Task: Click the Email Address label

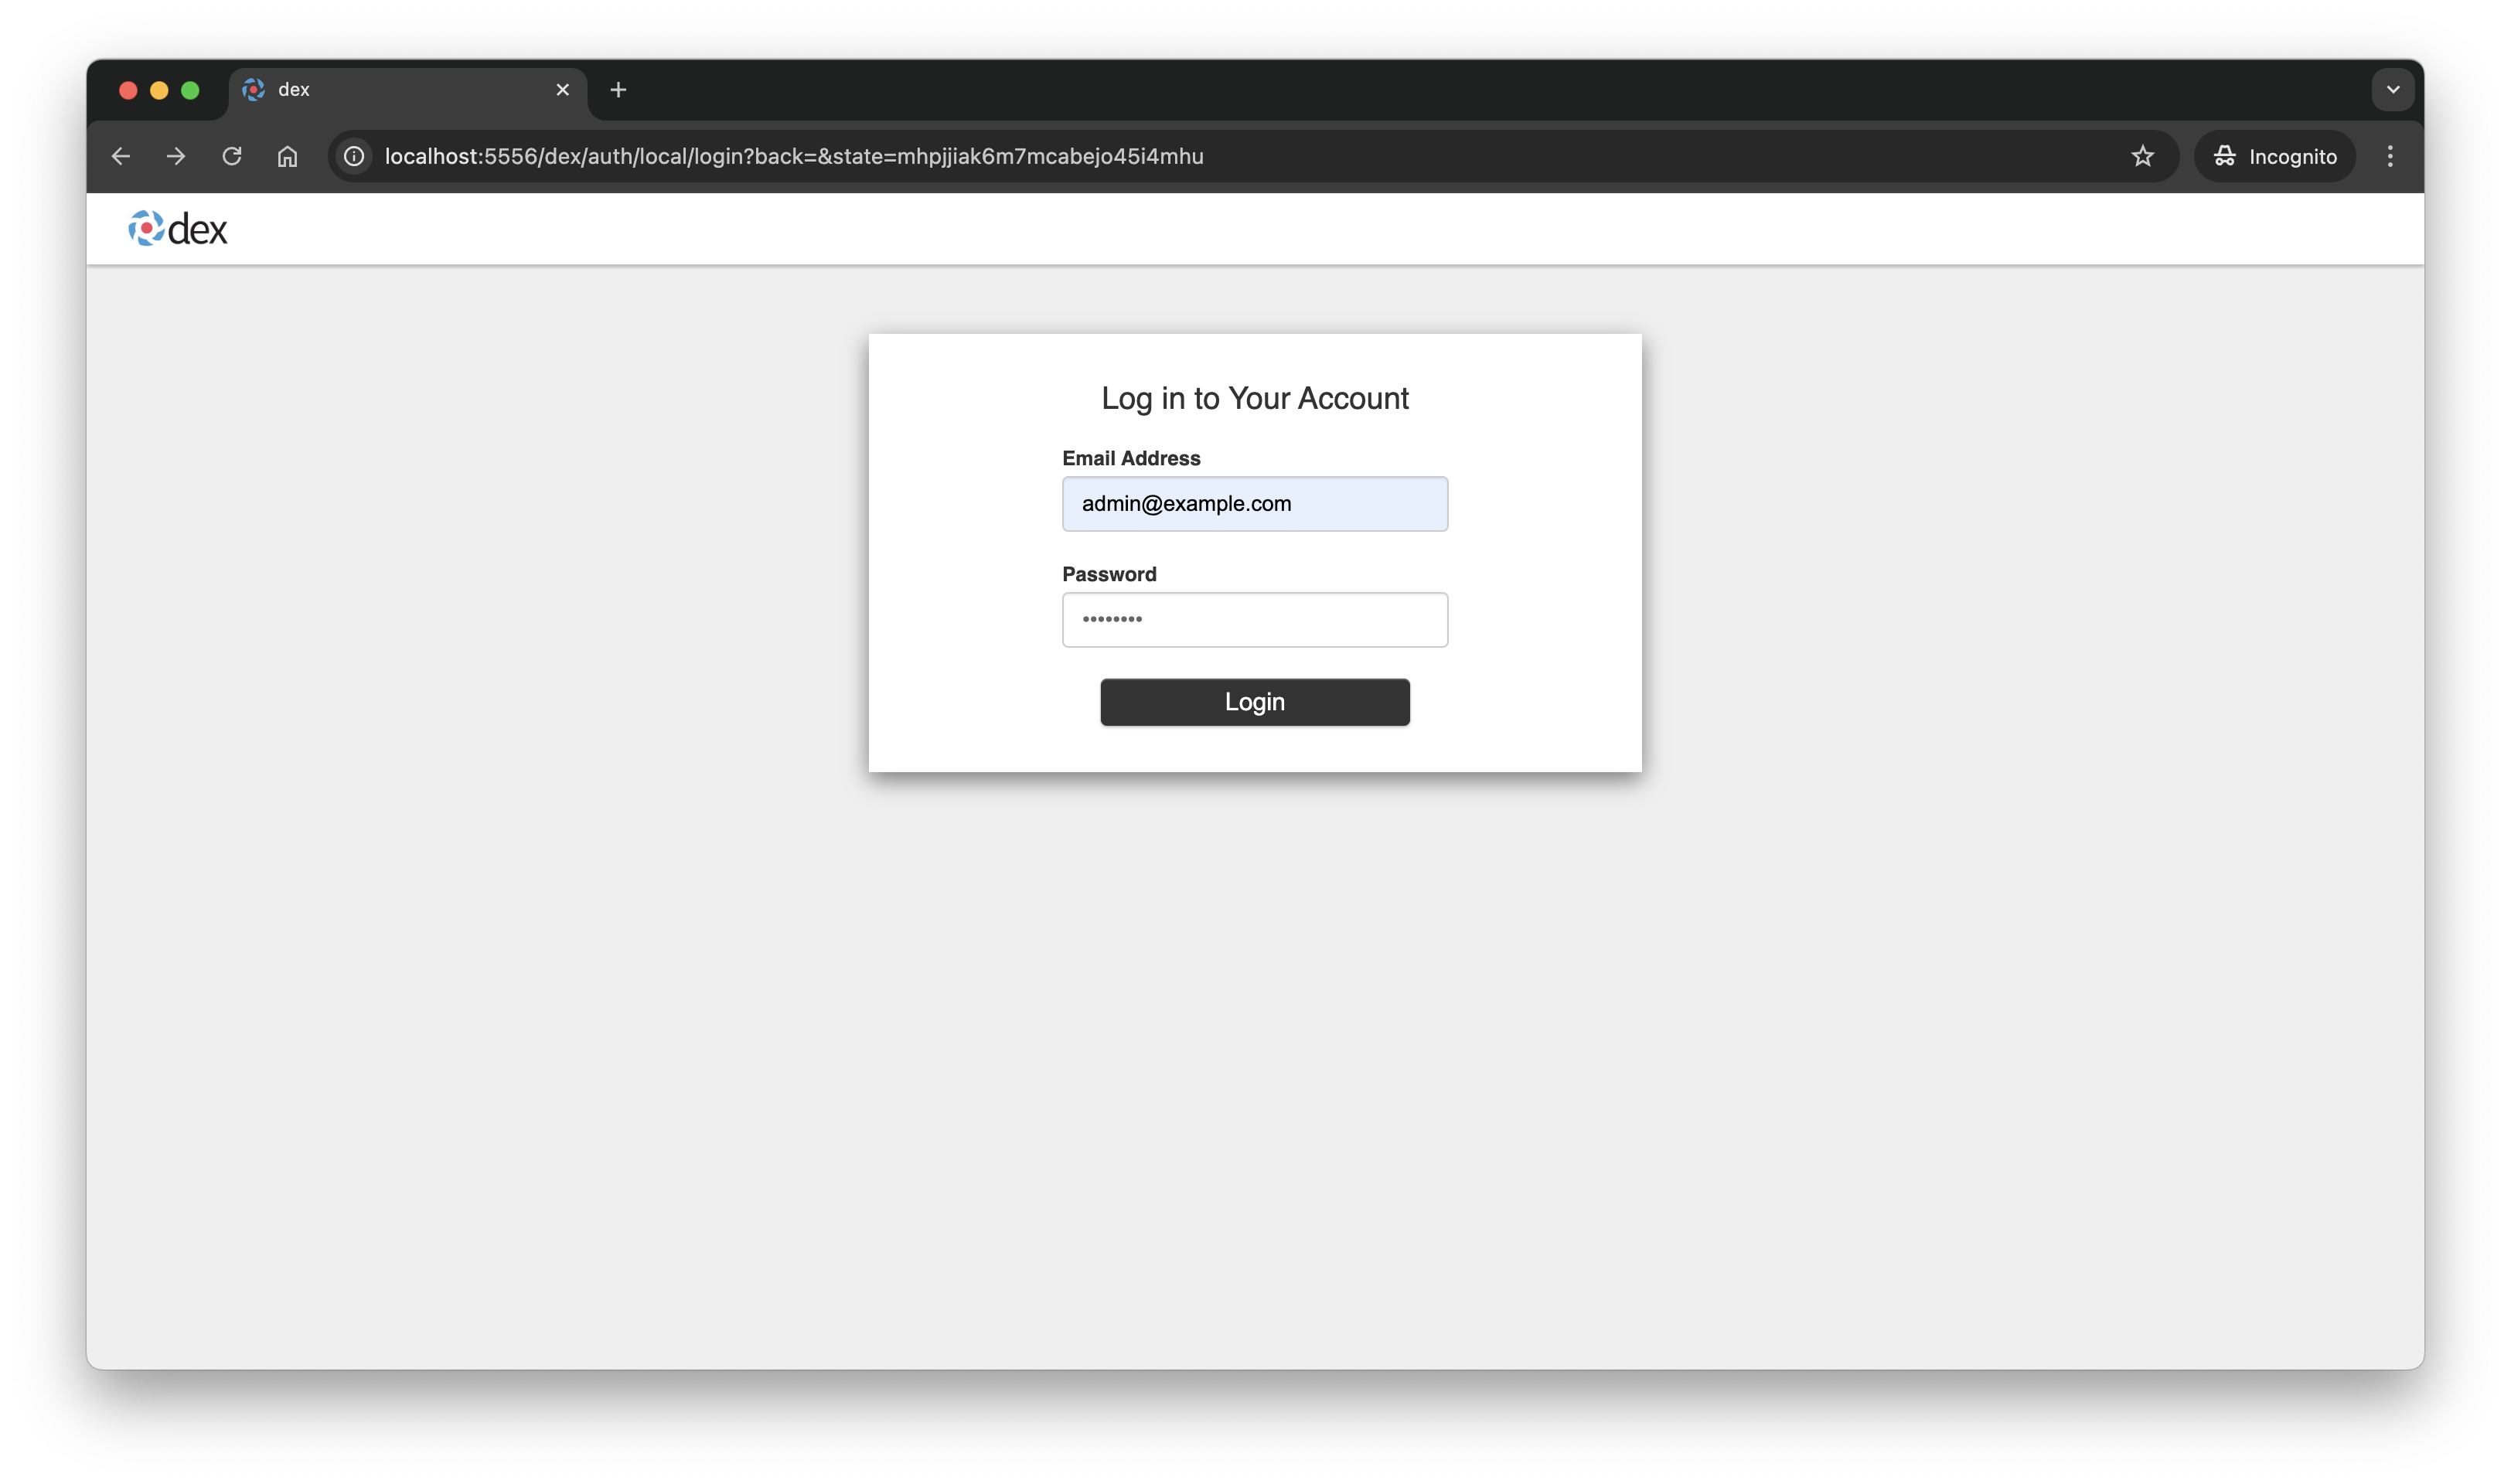Action: pyautogui.click(x=1131, y=458)
